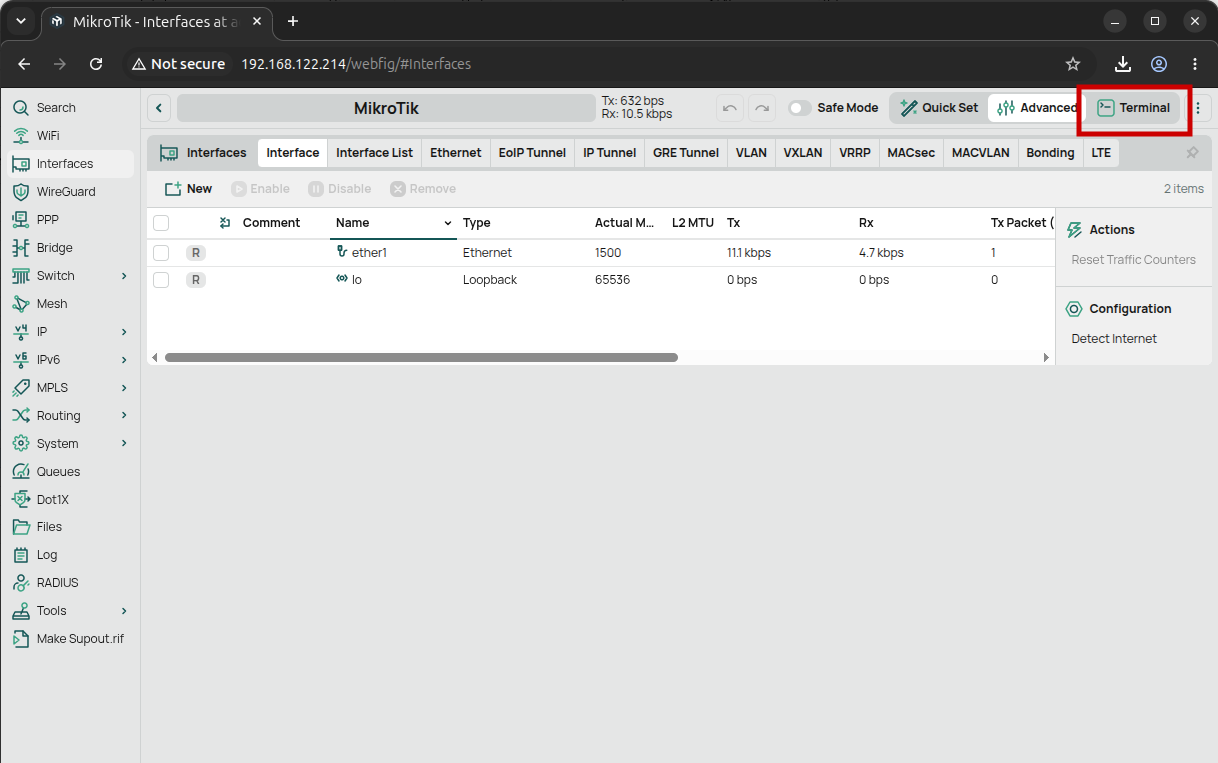Open the Bonding tab
The height and width of the screenshot is (763, 1218).
1050,153
